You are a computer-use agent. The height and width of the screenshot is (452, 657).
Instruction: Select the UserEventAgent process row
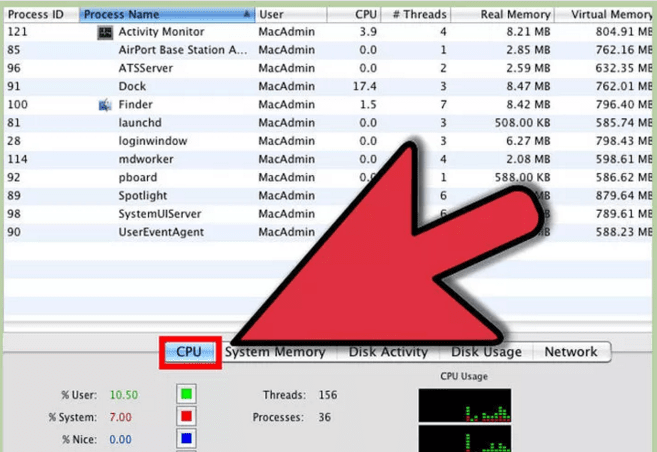coord(328,232)
